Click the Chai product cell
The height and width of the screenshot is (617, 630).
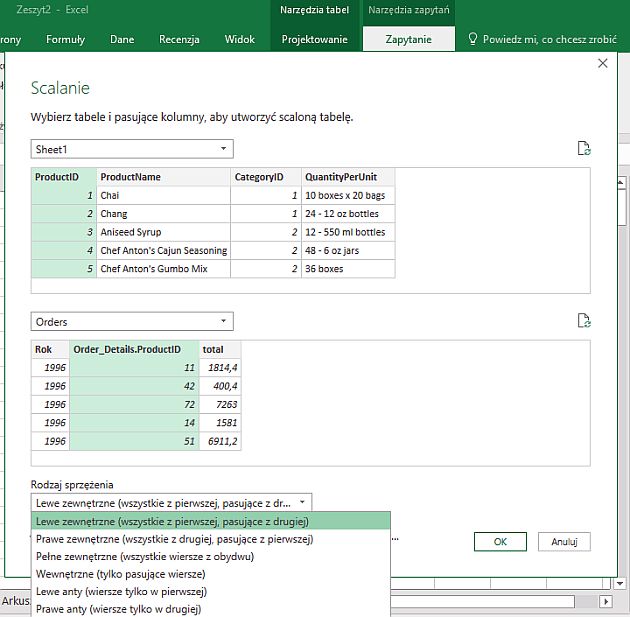[x=164, y=195]
